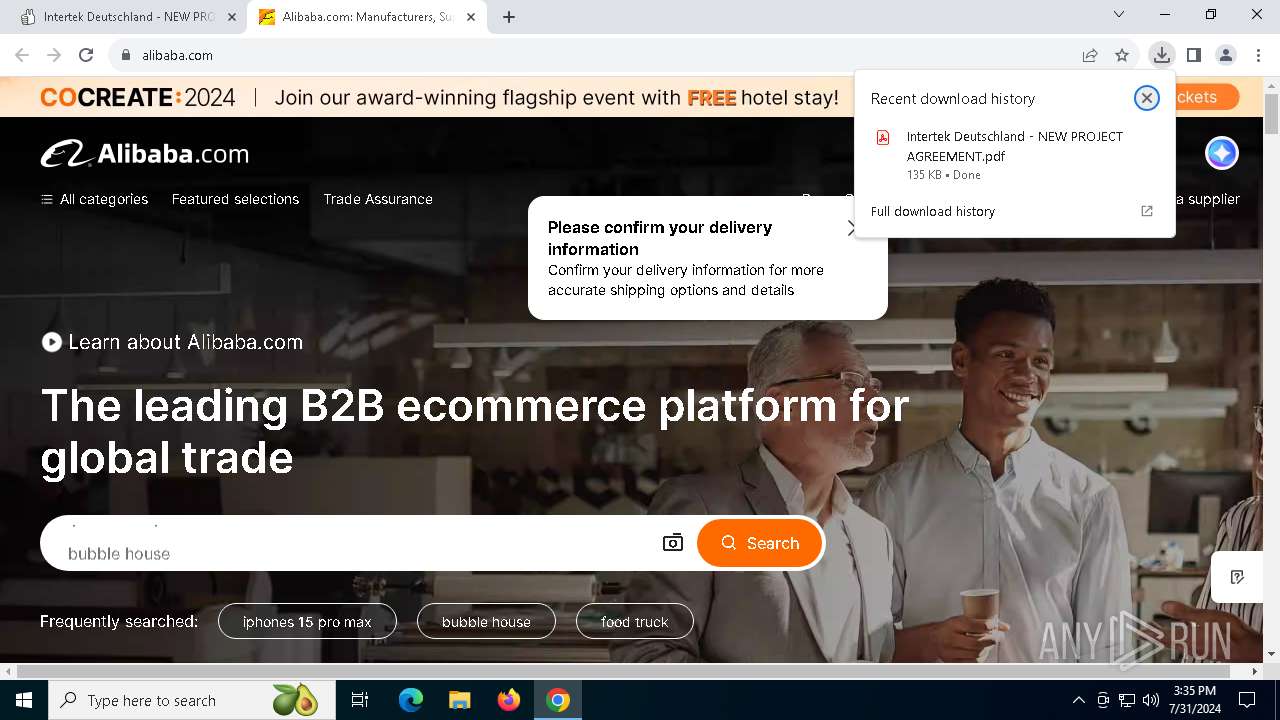Open network settings in system tray
This screenshot has height=720, width=1280.
click(1127, 700)
